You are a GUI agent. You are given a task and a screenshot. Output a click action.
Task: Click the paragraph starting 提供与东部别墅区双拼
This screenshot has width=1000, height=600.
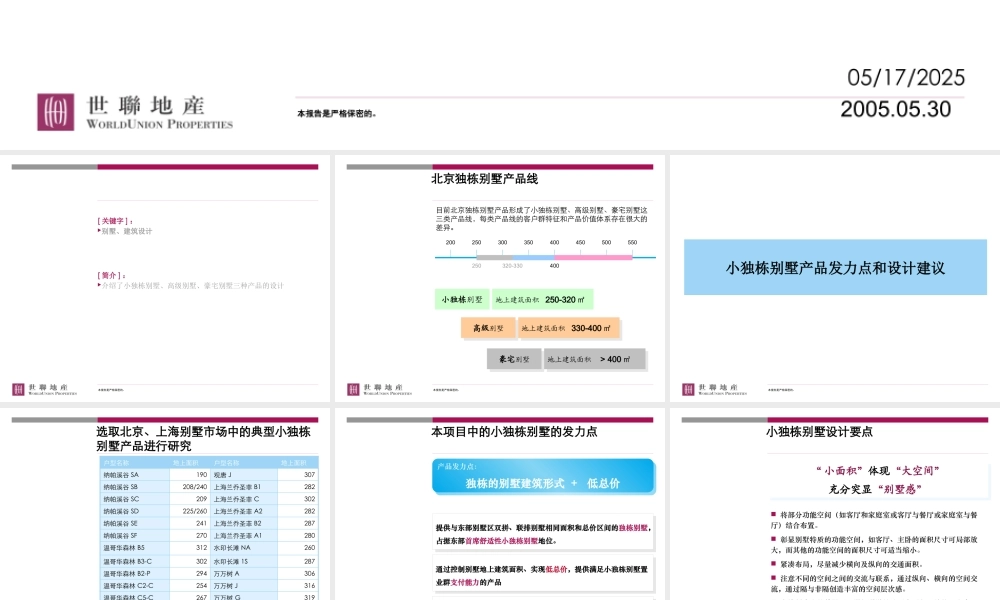pyautogui.click(x=543, y=534)
